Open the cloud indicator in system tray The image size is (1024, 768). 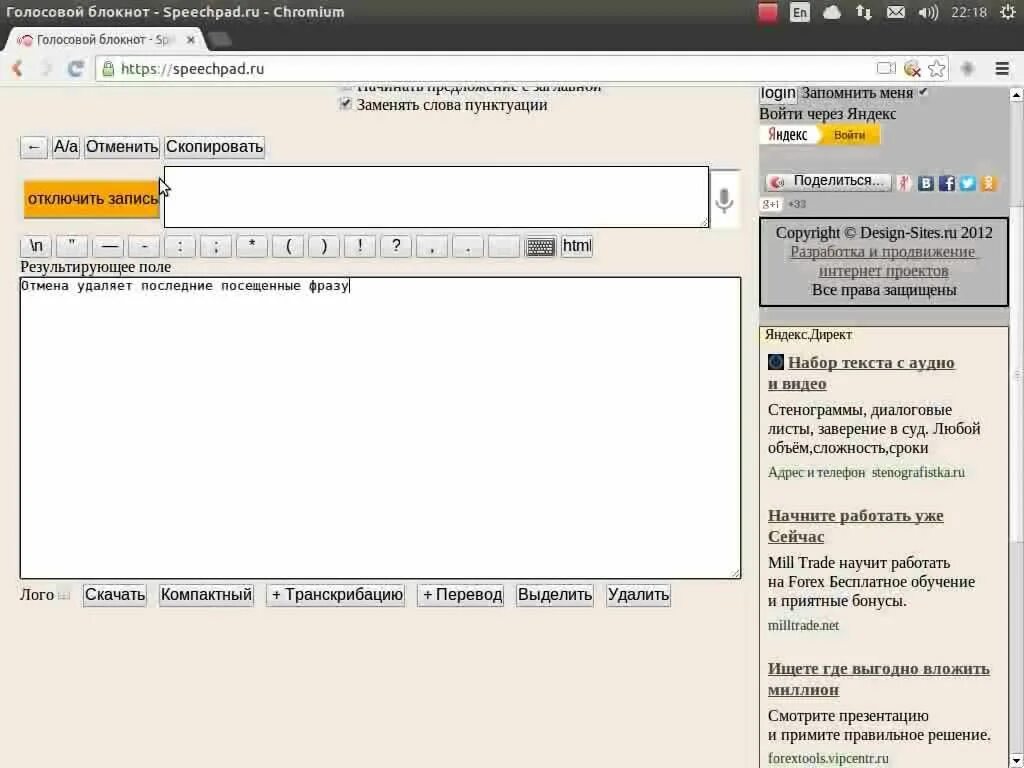[831, 12]
